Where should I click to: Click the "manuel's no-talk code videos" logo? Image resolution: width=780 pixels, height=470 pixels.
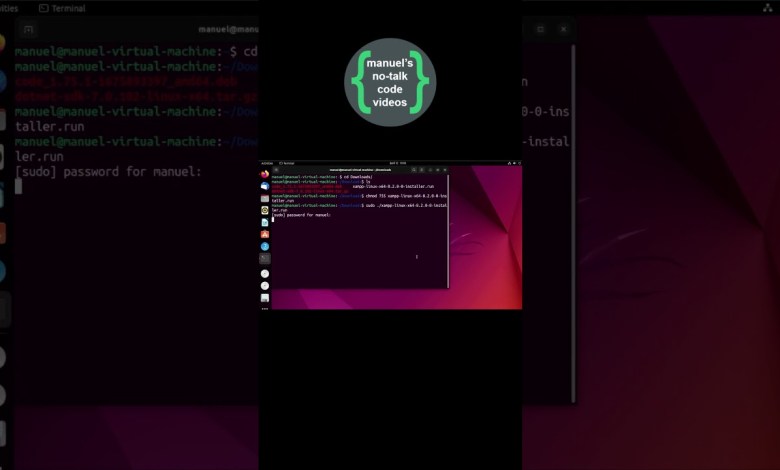click(x=390, y=82)
